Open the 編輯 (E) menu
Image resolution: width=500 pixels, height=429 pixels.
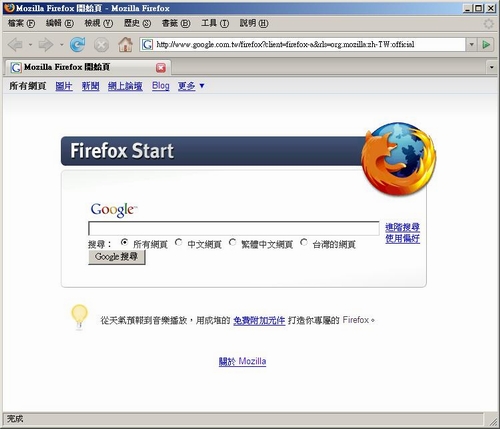click(60, 23)
